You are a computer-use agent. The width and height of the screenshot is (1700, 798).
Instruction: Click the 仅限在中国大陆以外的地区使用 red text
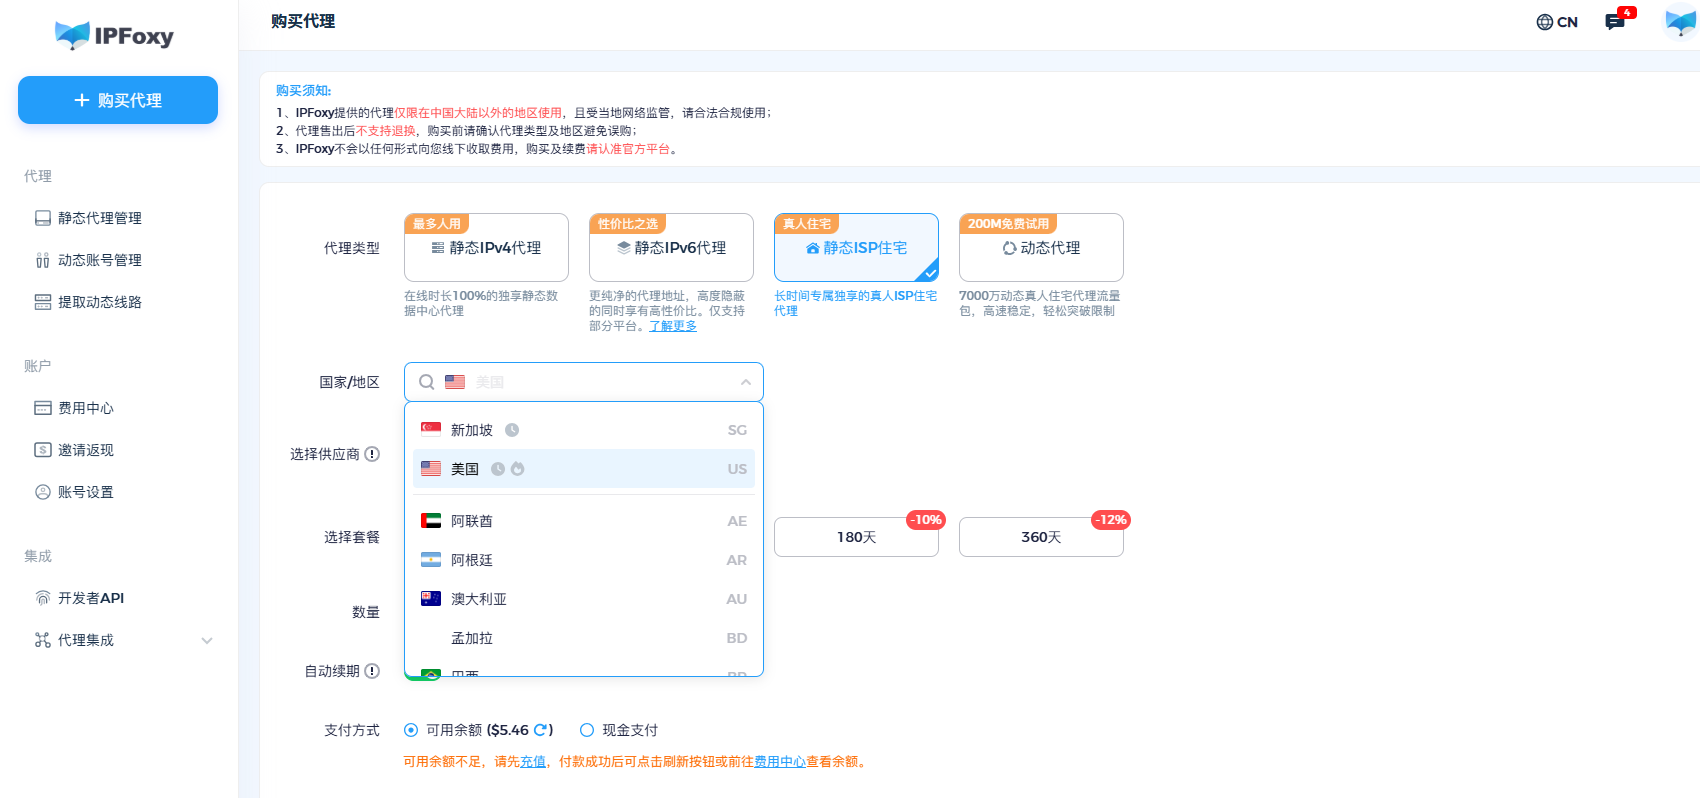point(478,113)
